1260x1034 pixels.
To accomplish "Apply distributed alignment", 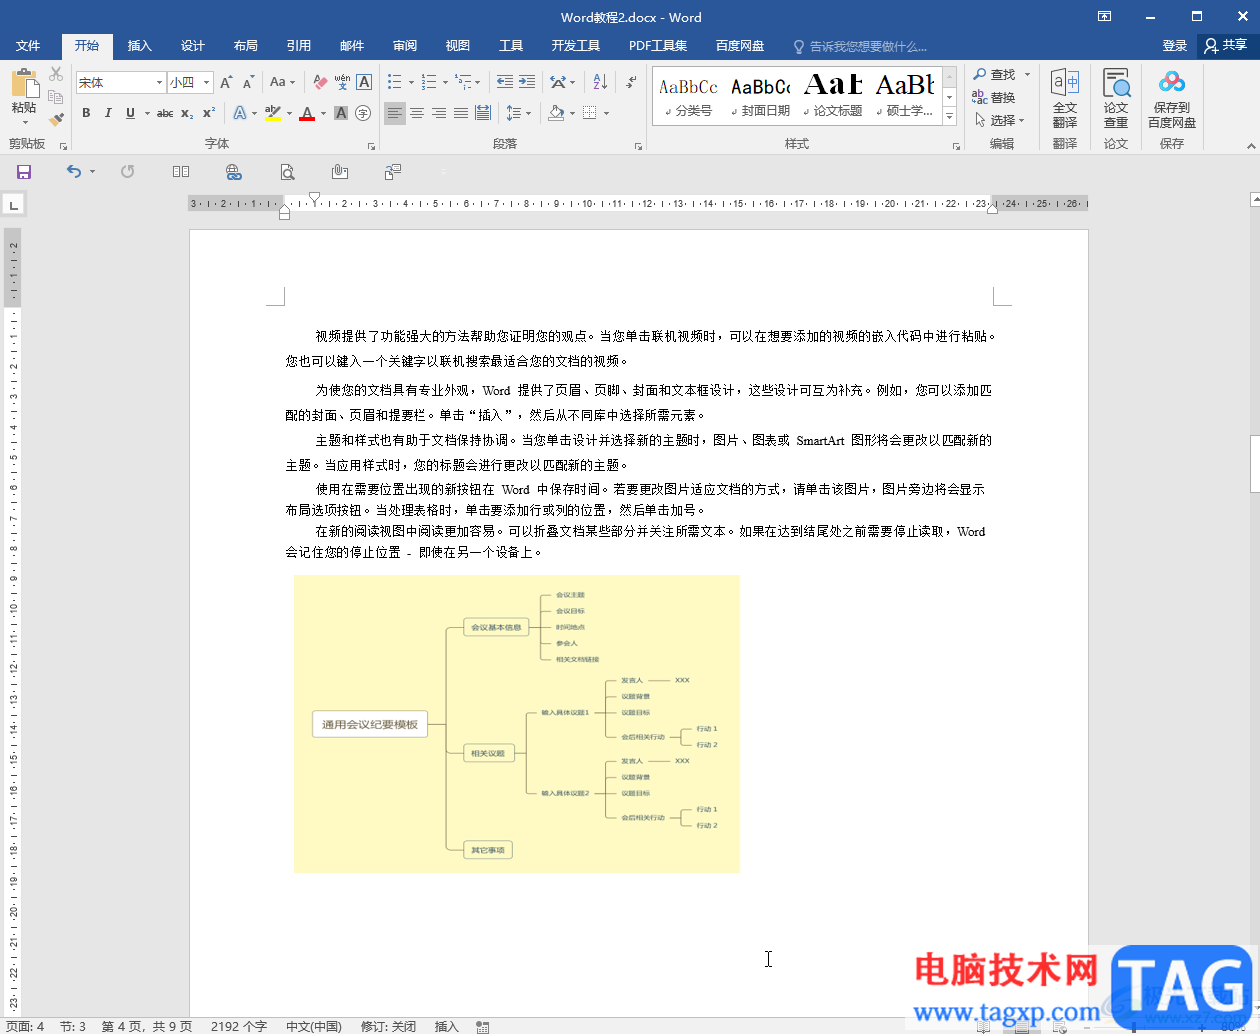I will (x=483, y=113).
